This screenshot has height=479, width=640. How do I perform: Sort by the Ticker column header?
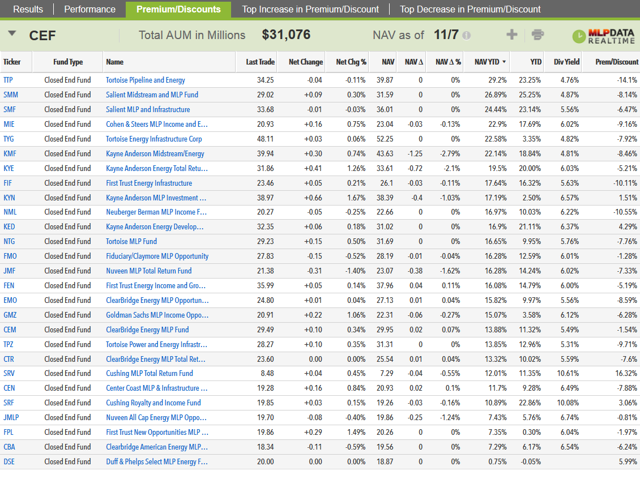12,62
